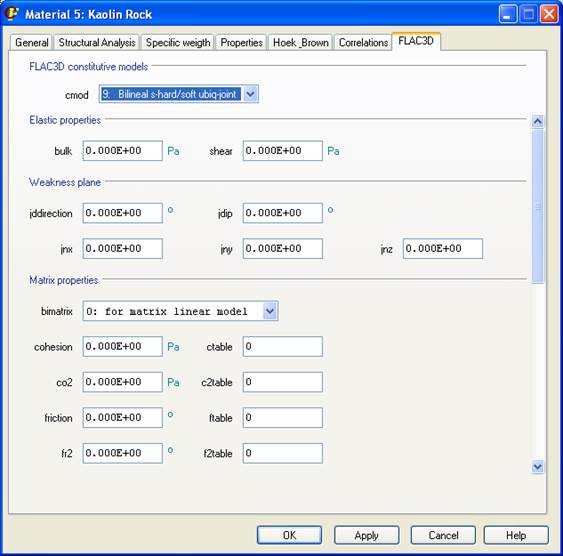Click the scrollbar down arrow
This screenshot has height=556, width=563.
pyautogui.click(x=538, y=467)
